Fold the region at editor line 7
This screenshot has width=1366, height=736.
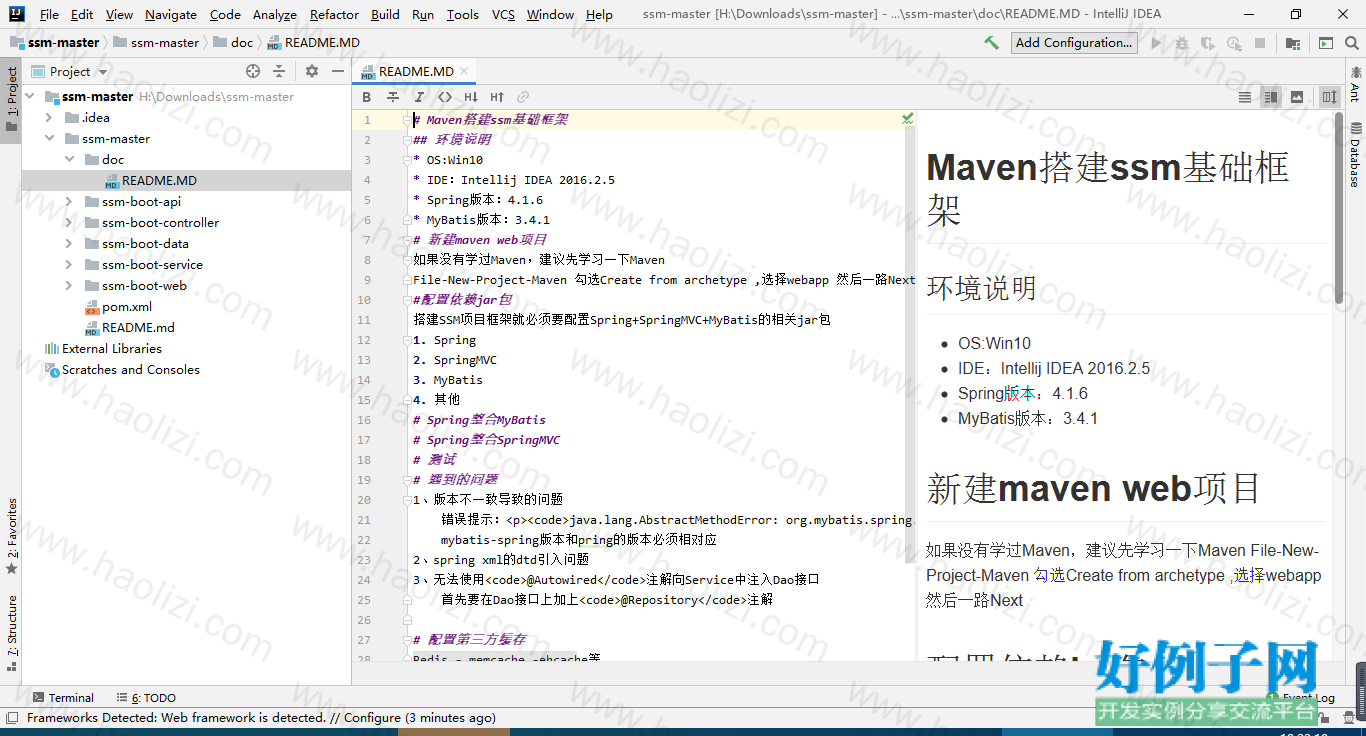(x=407, y=240)
